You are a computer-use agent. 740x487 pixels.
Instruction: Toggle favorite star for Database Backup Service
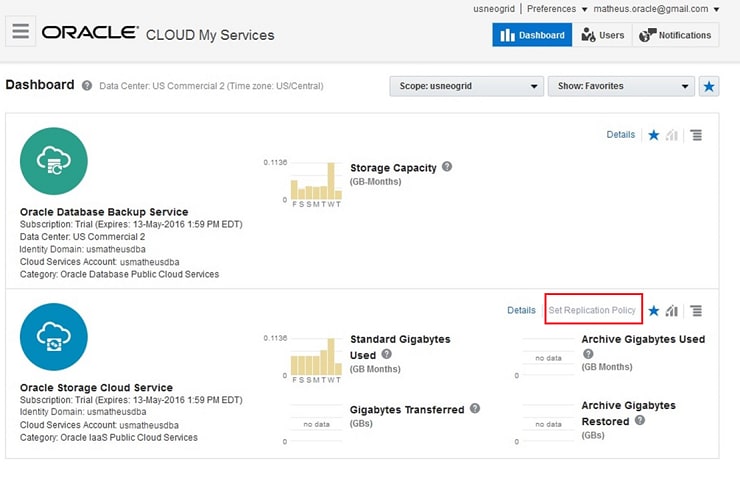[x=654, y=135]
